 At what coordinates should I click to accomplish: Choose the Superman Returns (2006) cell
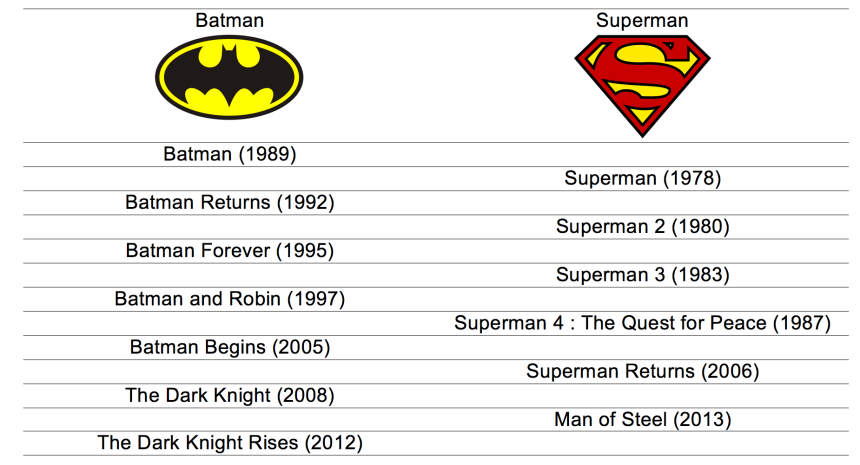pos(642,372)
